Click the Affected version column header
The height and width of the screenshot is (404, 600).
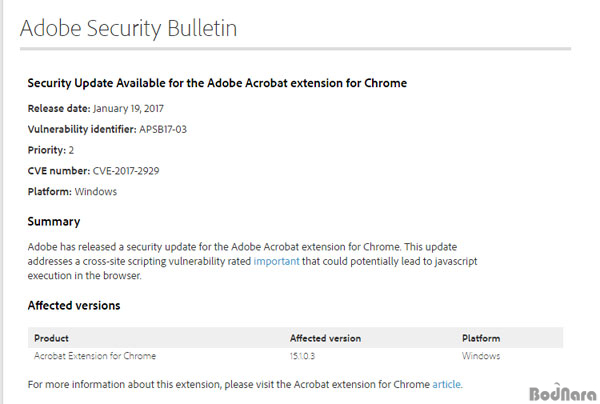click(x=325, y=338)
